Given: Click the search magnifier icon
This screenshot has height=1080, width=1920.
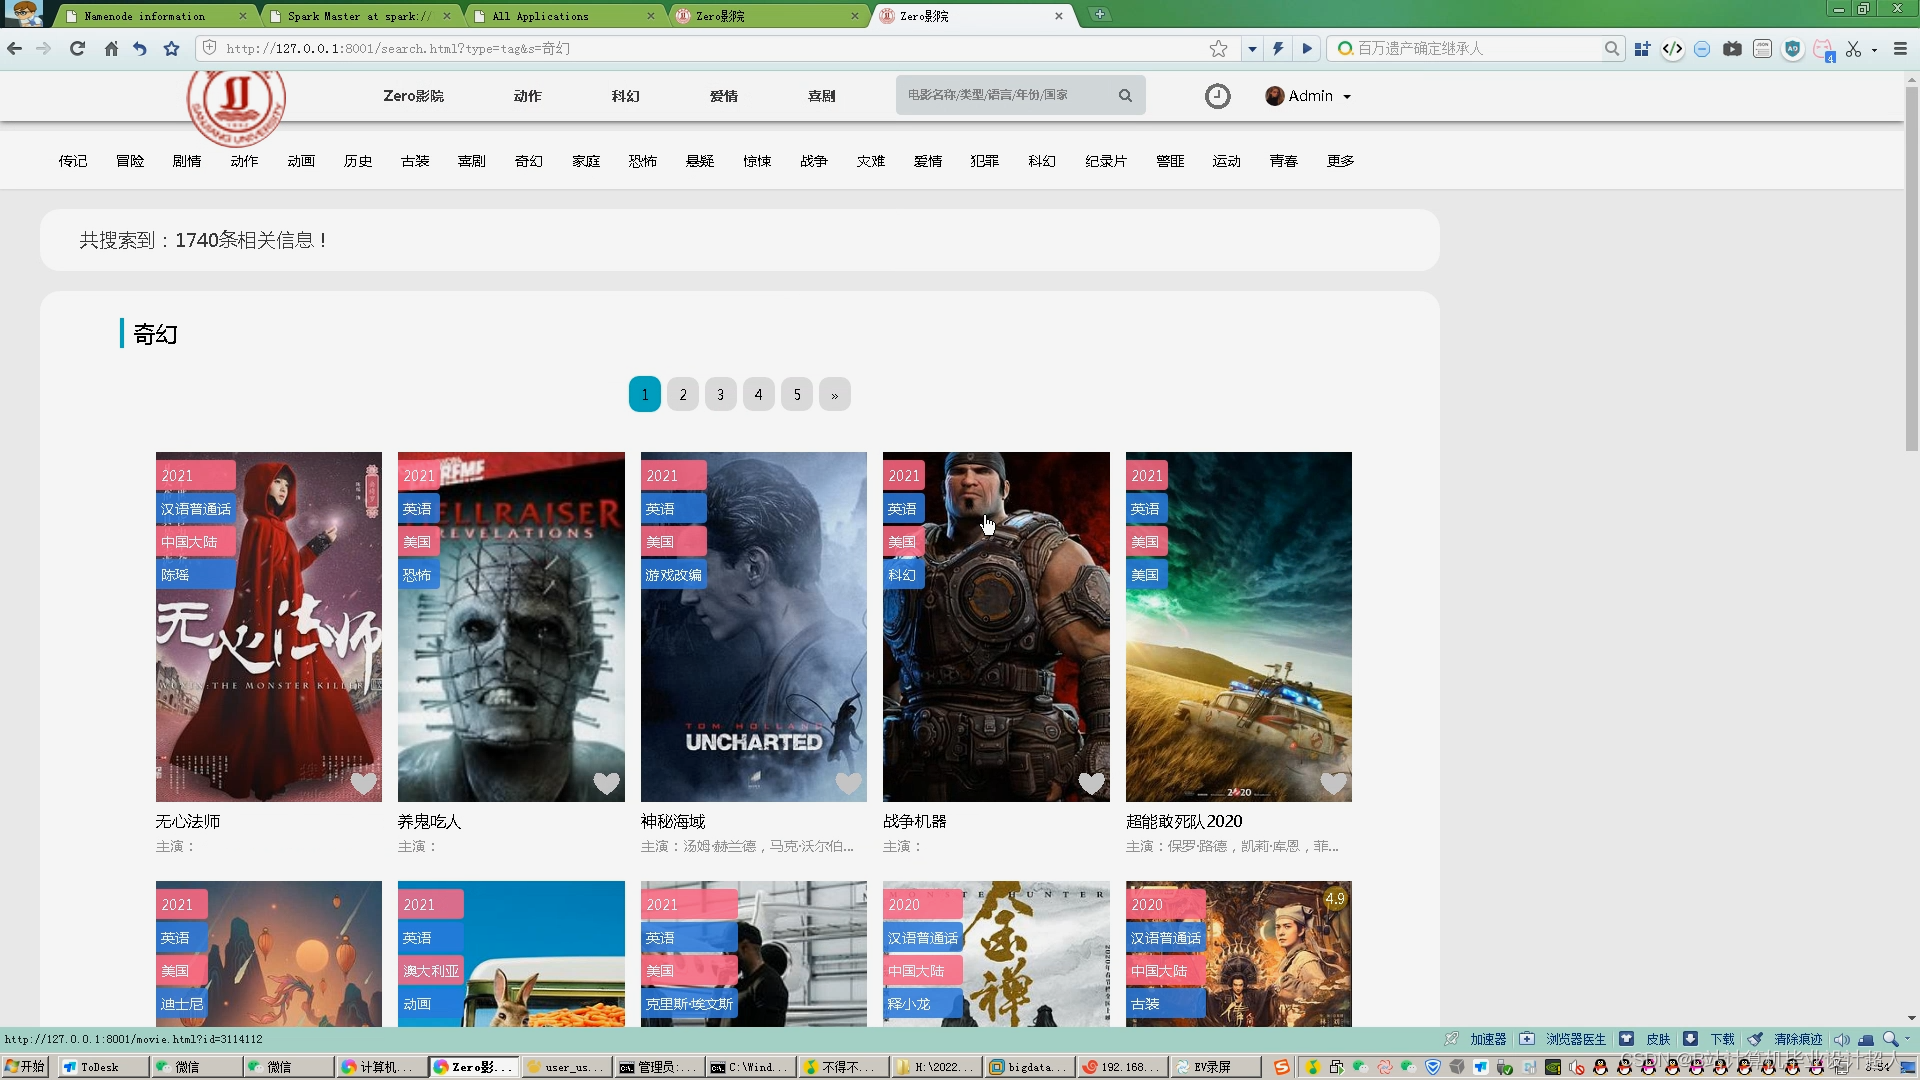Looking at the screenshot, I should click(x=1125, y=96).
